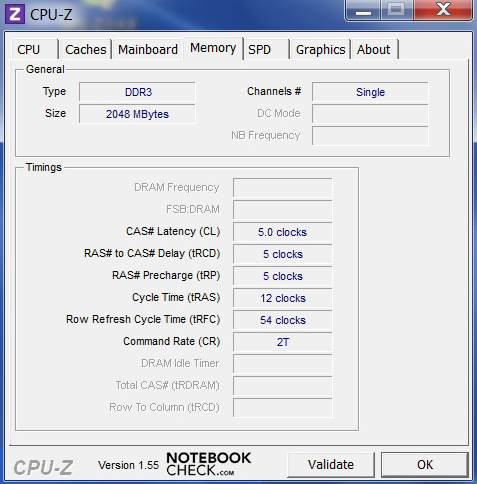The image size is (477, 484).
Task: Click the tRCD value field of 5 clocks
Action: pyautogui.click(x=283, y=254)
